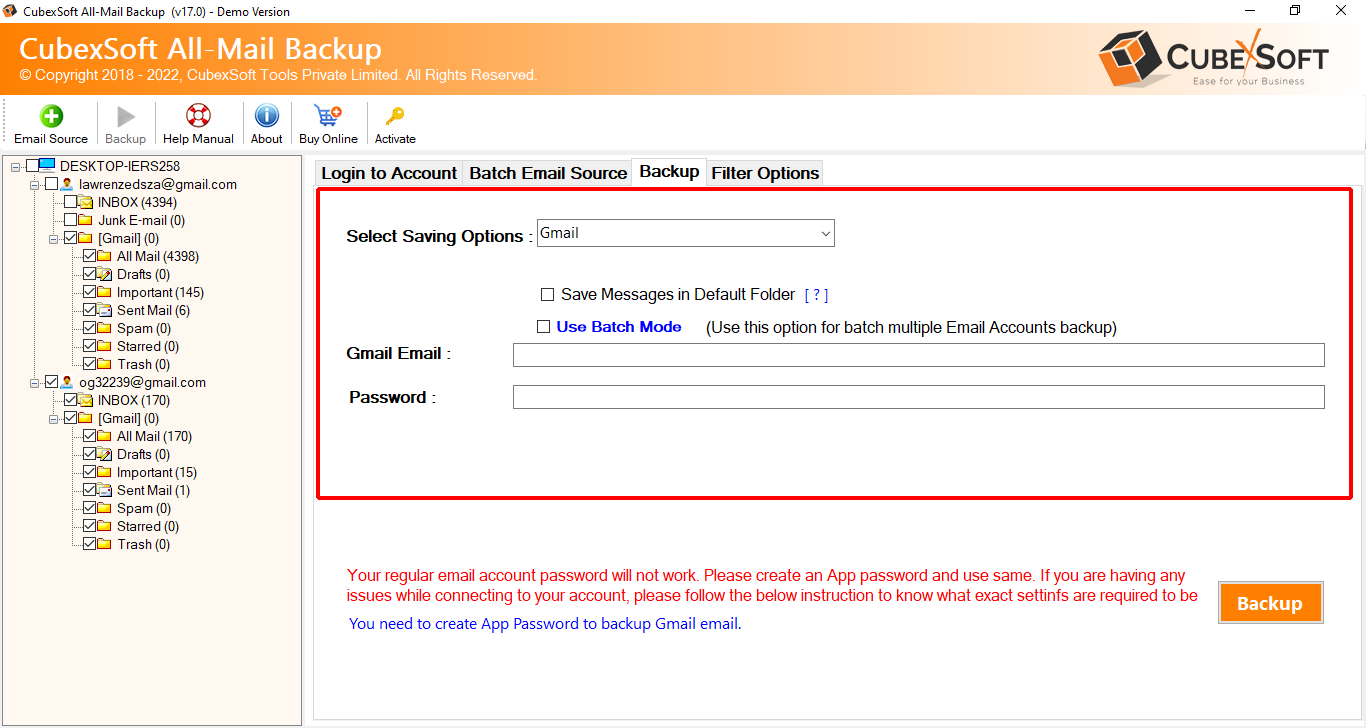
Task: Uncheck the All Mail (4398) checkbox
Action: [90, 256]
